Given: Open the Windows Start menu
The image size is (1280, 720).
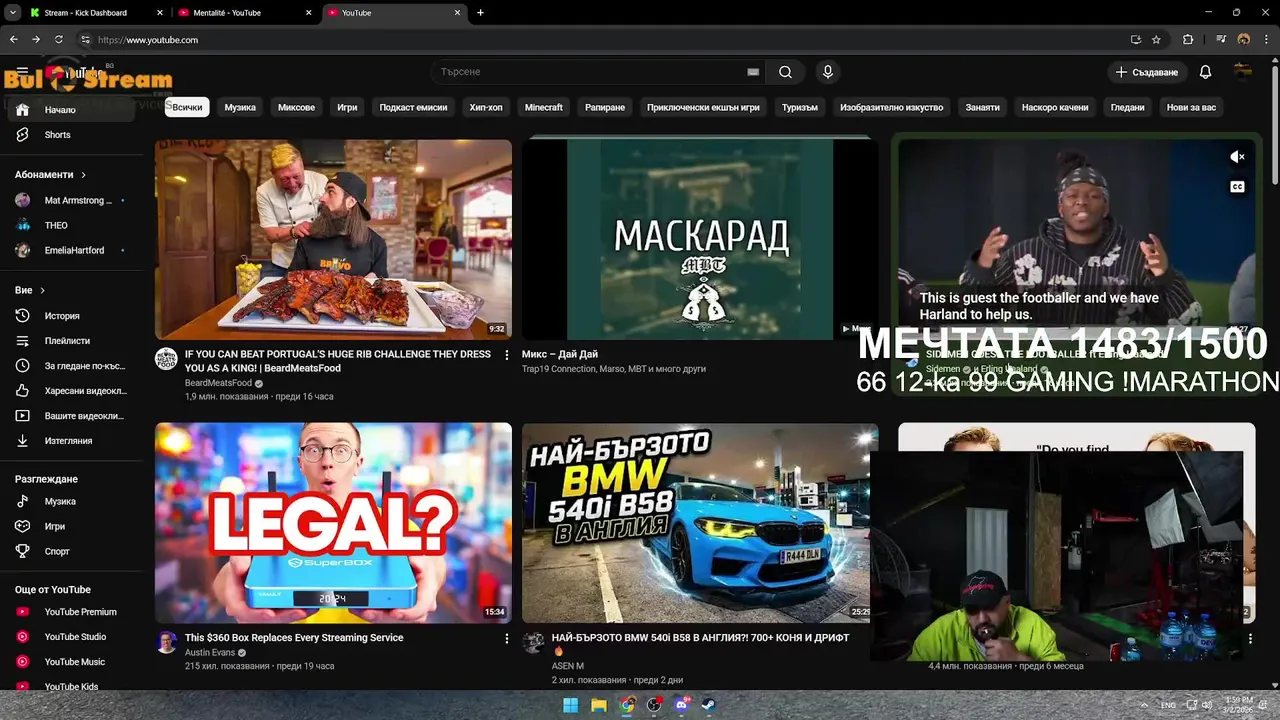Looking at the screenshot, I should coord(570,705).
